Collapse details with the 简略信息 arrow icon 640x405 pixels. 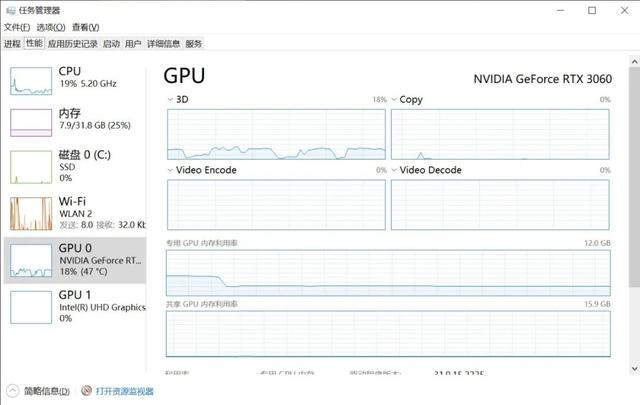12,391
